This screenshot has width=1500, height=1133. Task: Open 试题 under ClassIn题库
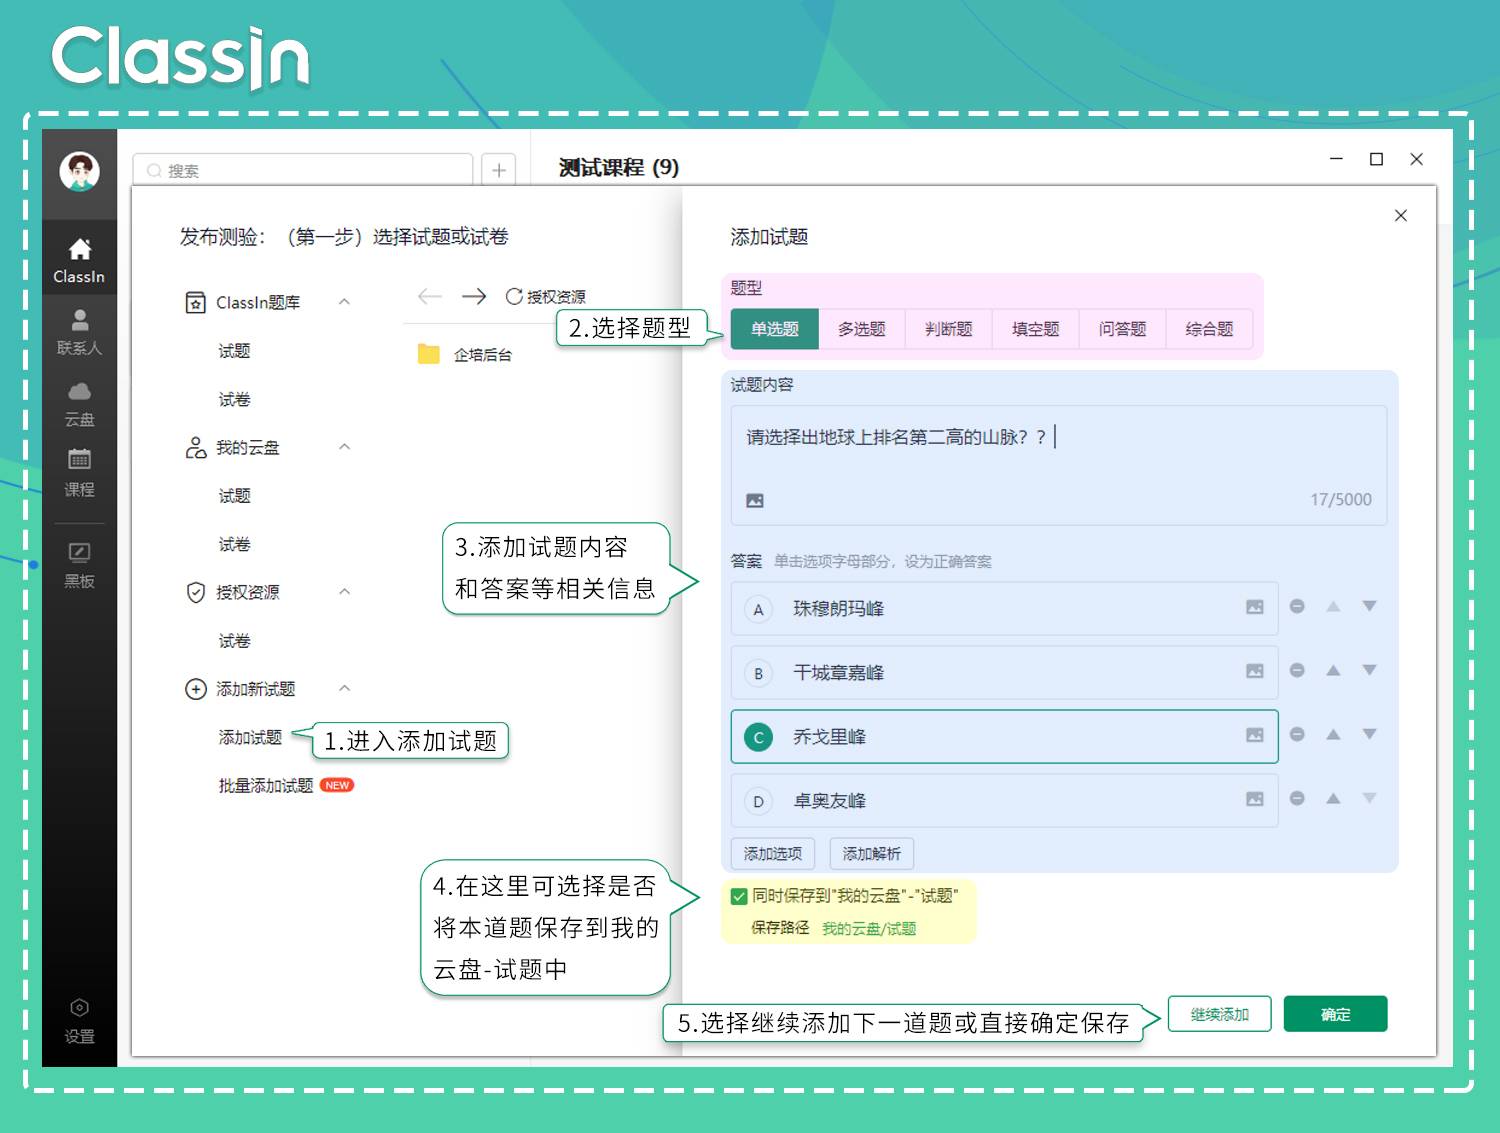(x=235, y=350)
